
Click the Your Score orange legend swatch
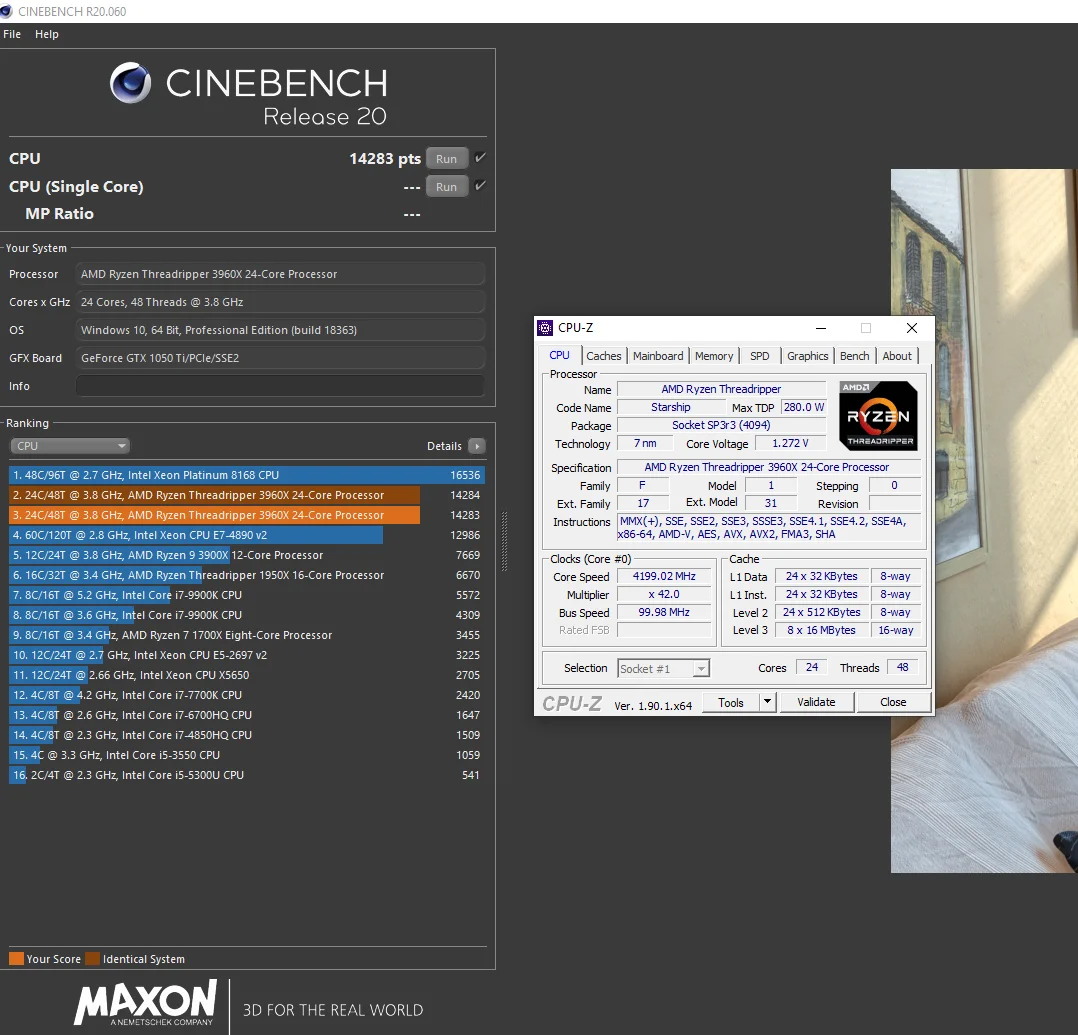pos(16,959)
